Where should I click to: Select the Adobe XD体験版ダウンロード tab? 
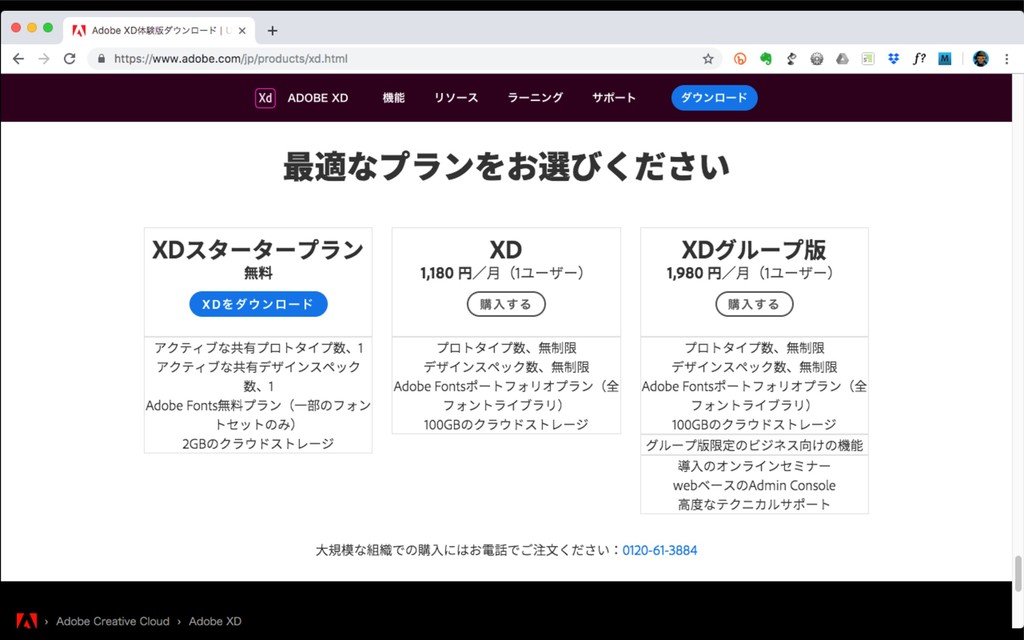pyautogui.click(x=159, y=31)
